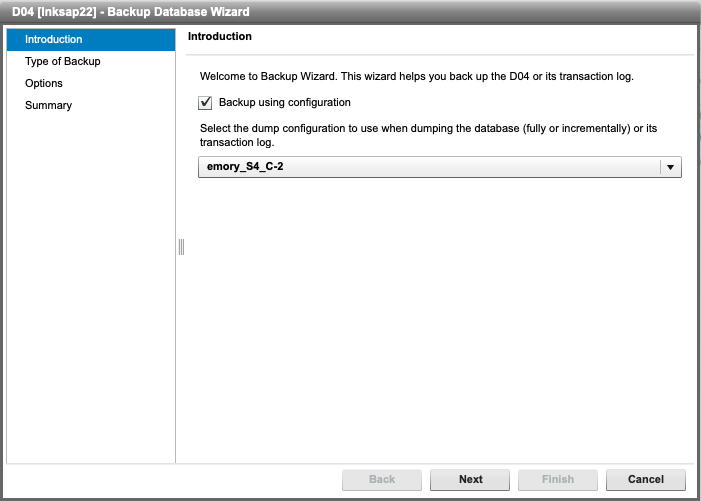Select the Introduction step in sidebar
This screenshot has width=701, height=501.
(x=54, y=40)
